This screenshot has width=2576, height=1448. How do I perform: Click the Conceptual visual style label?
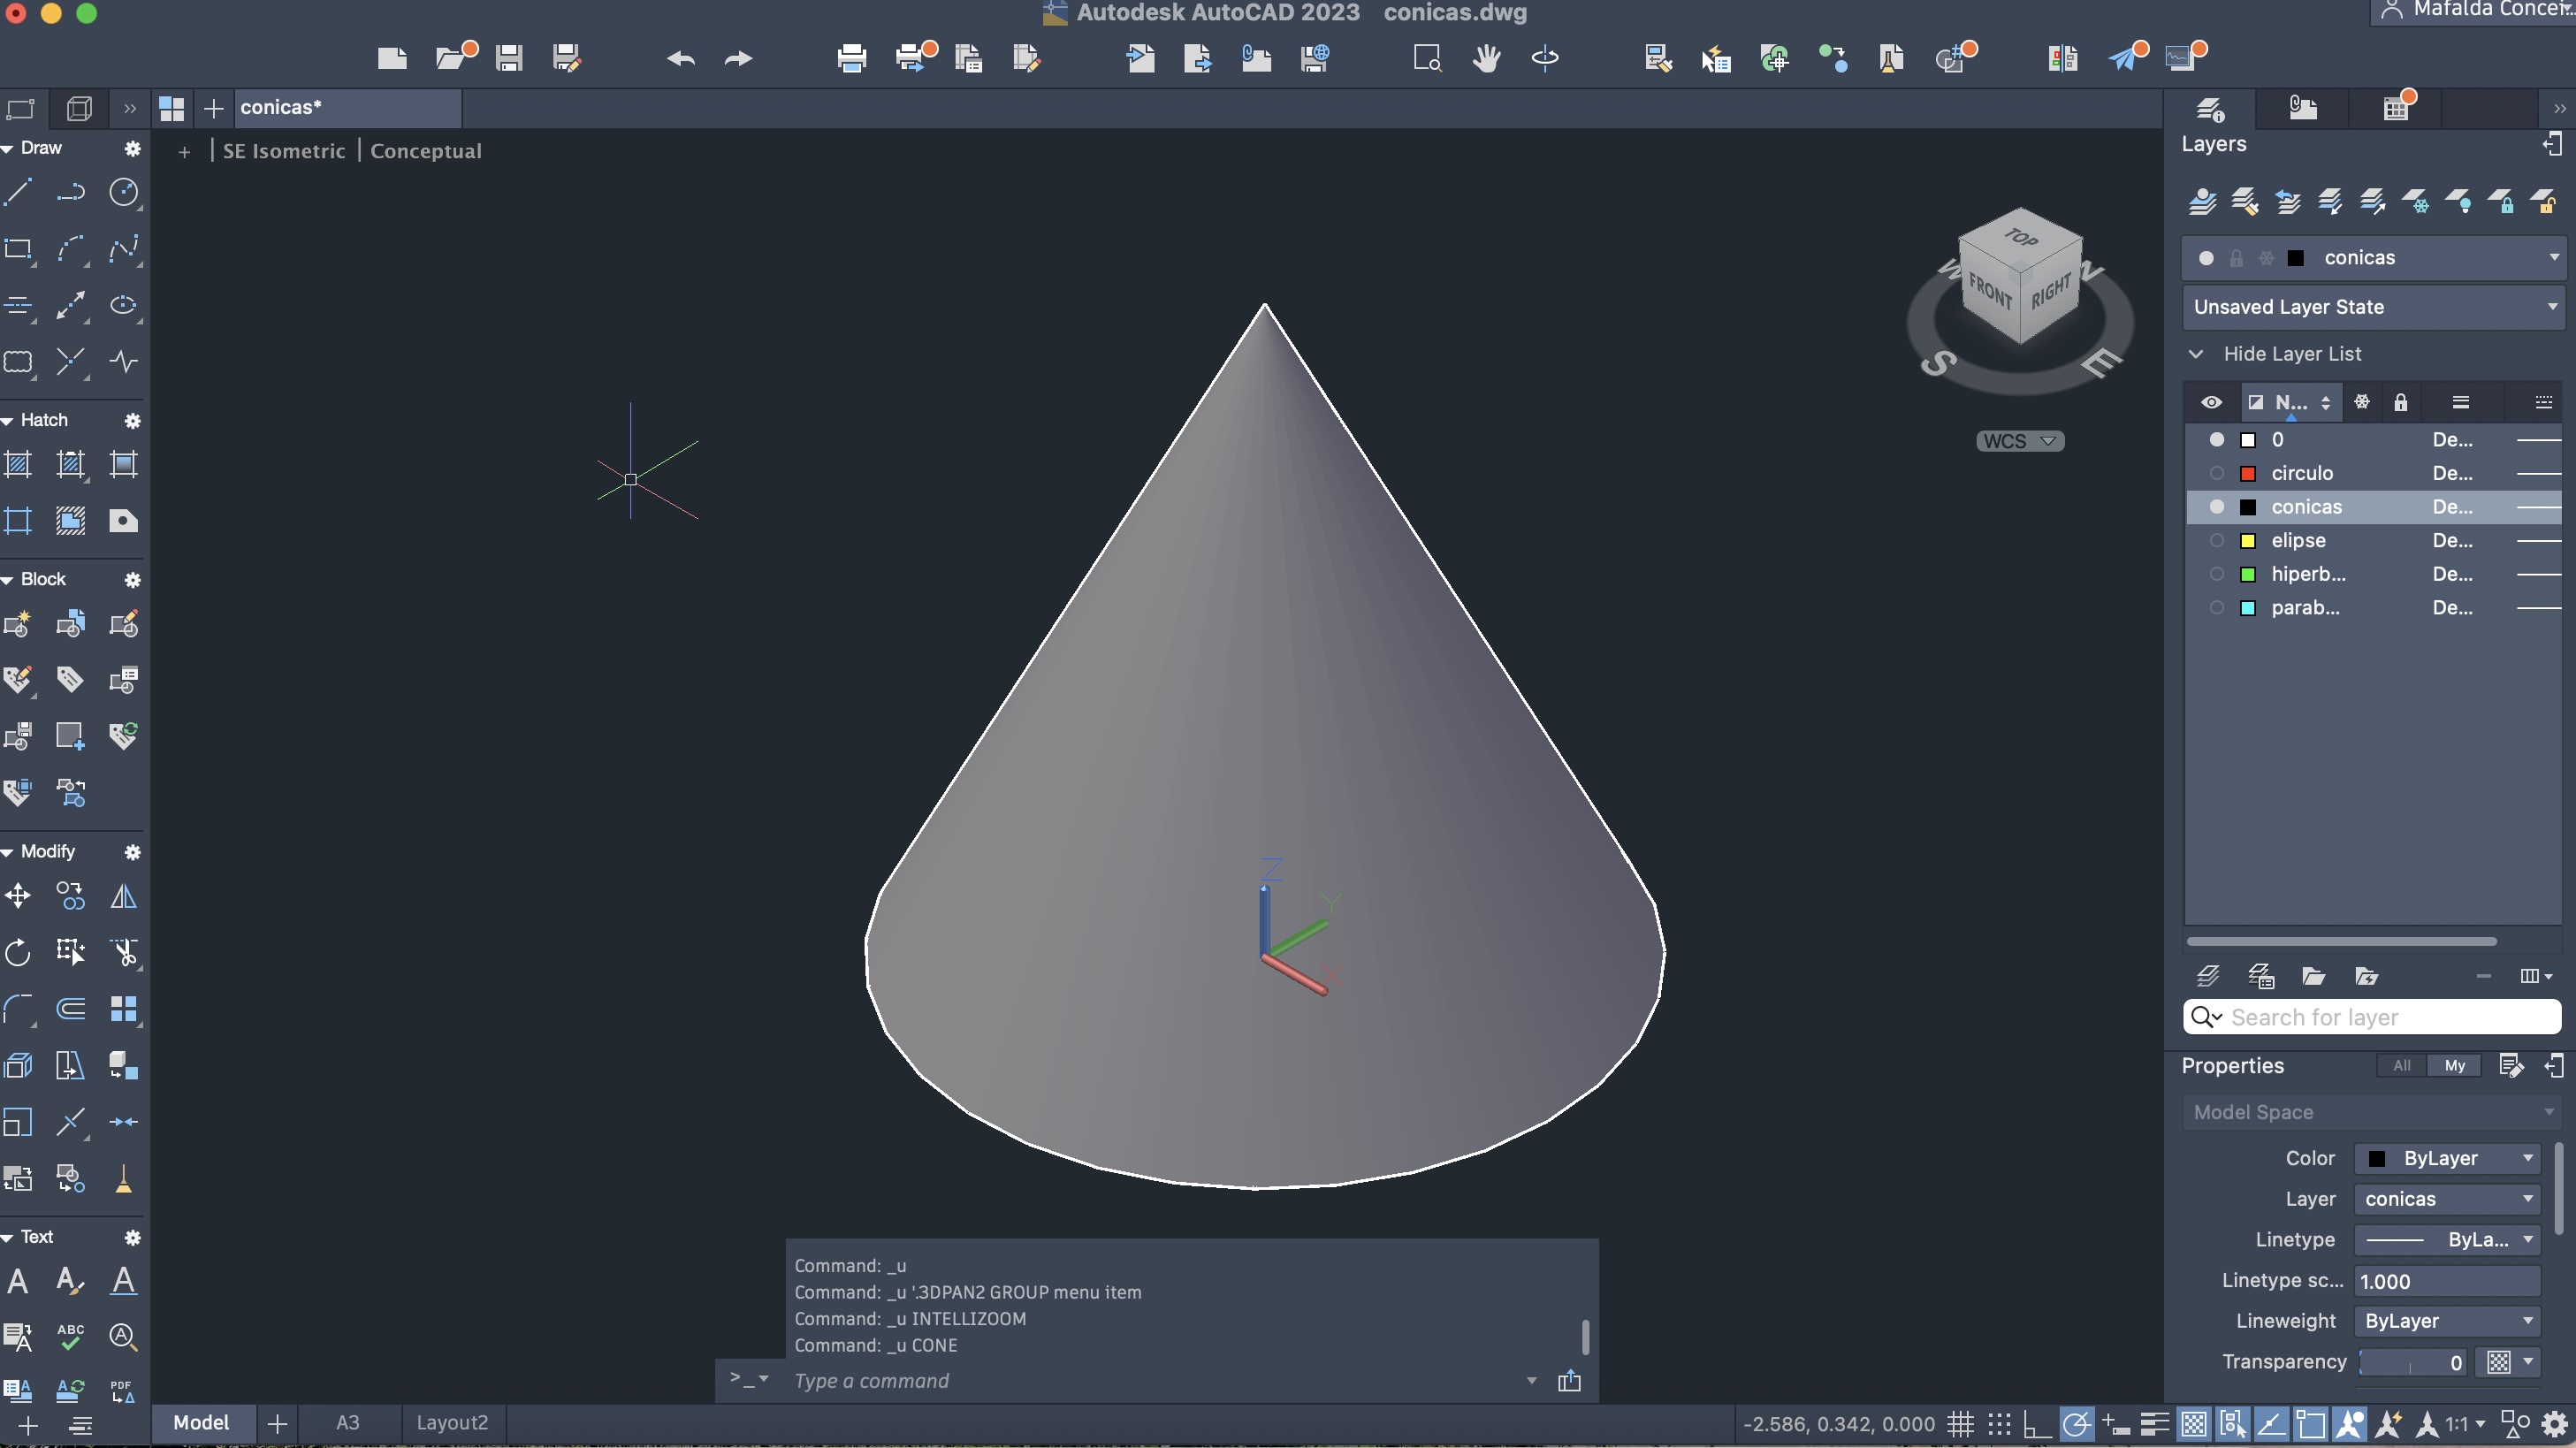point(426,151)
